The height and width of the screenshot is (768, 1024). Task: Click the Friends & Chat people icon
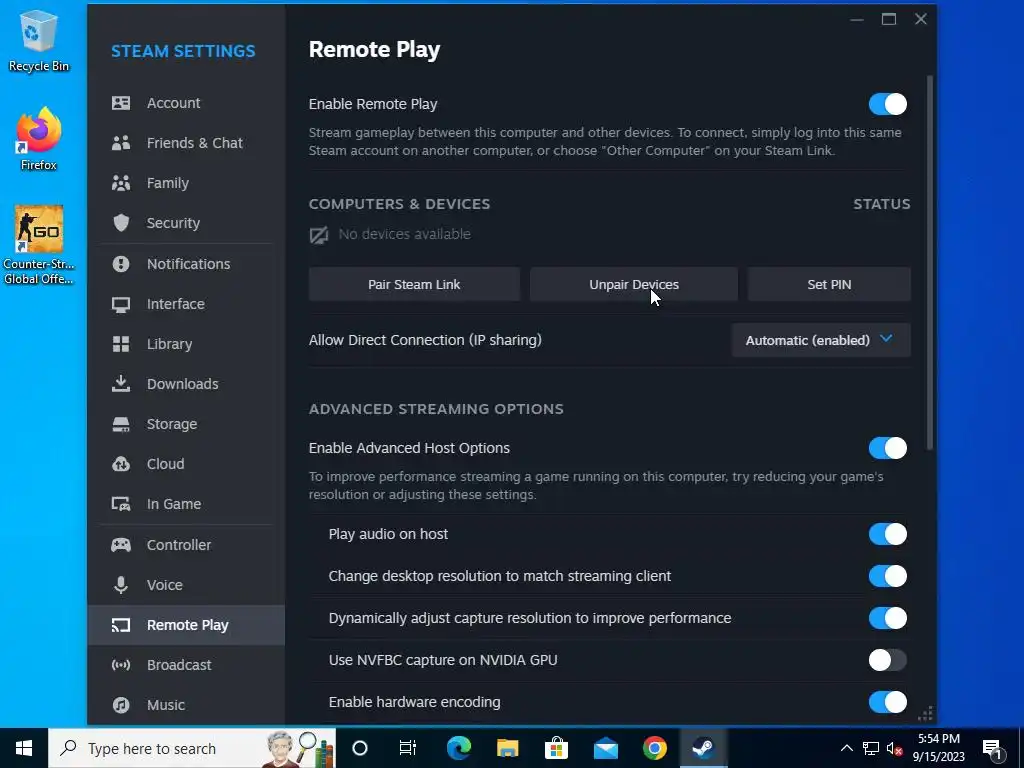point(121,143)
